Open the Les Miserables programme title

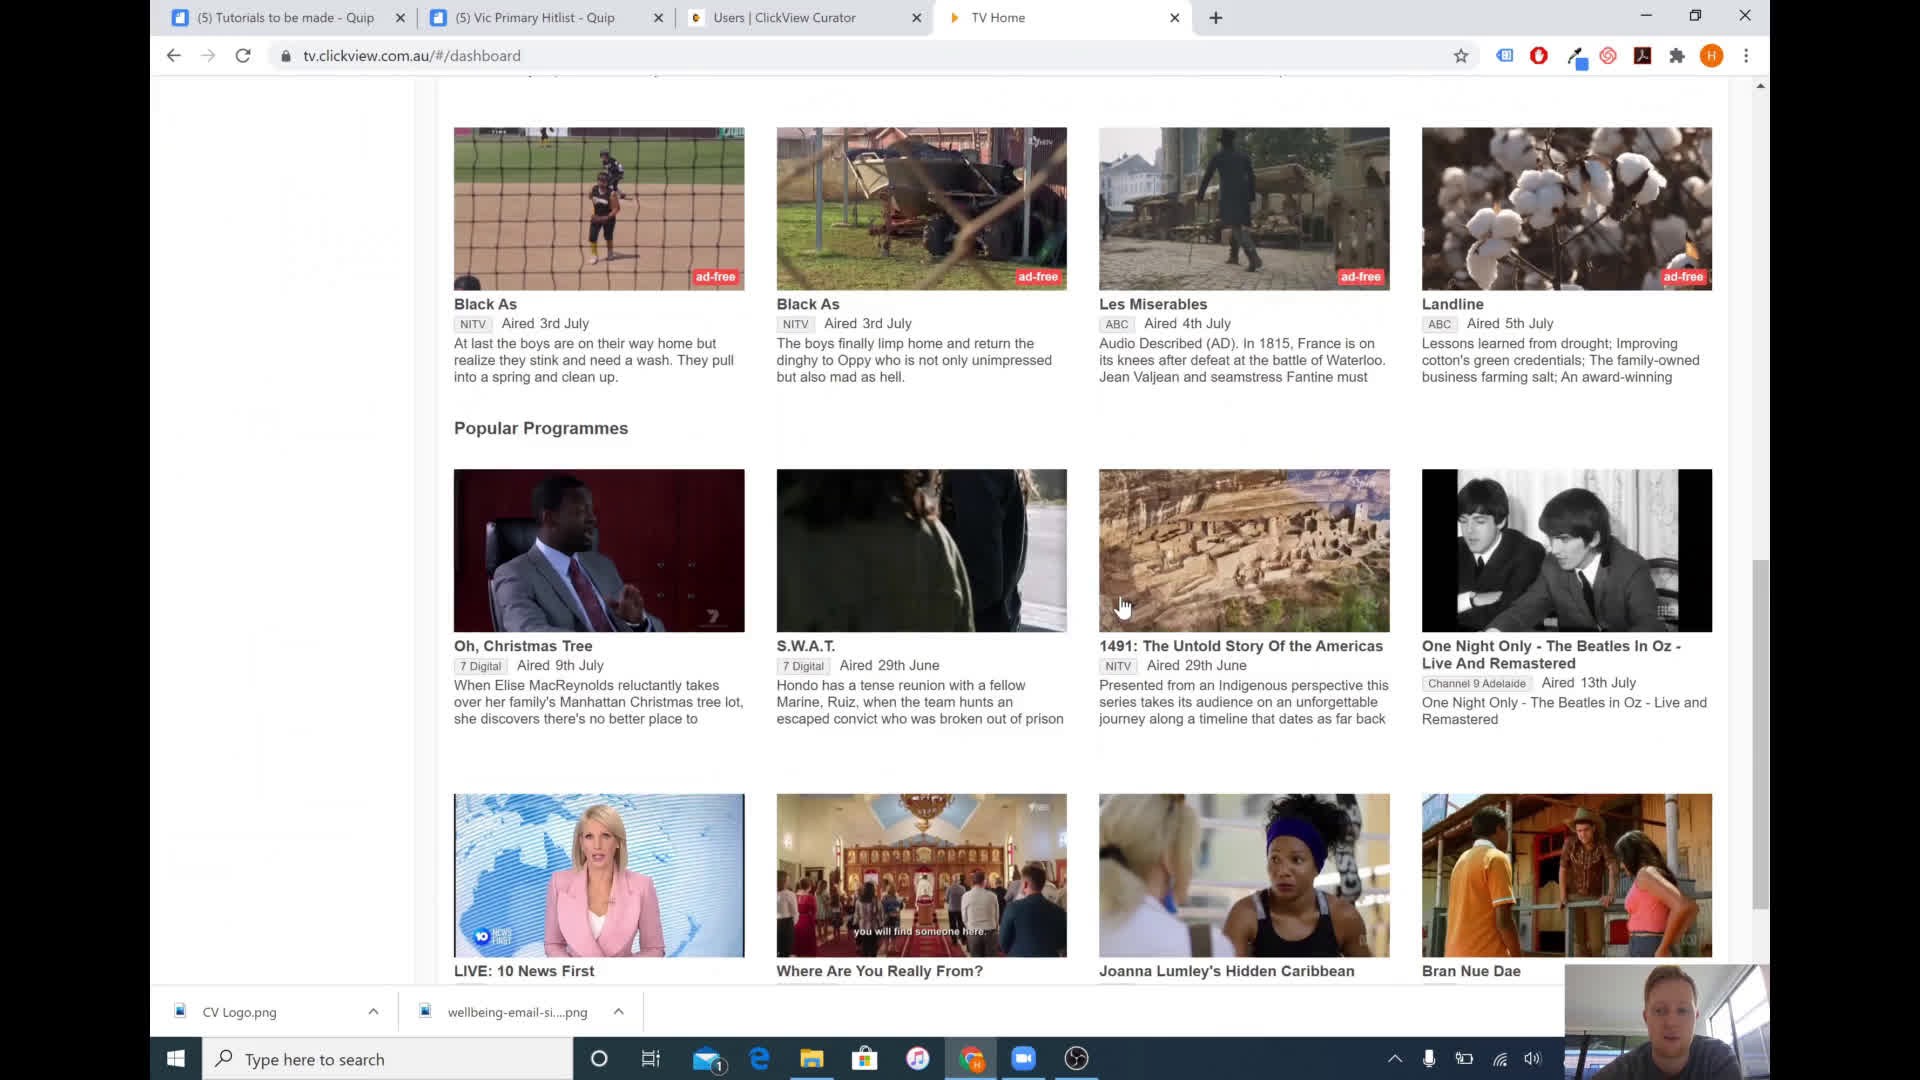(1152, 304)
